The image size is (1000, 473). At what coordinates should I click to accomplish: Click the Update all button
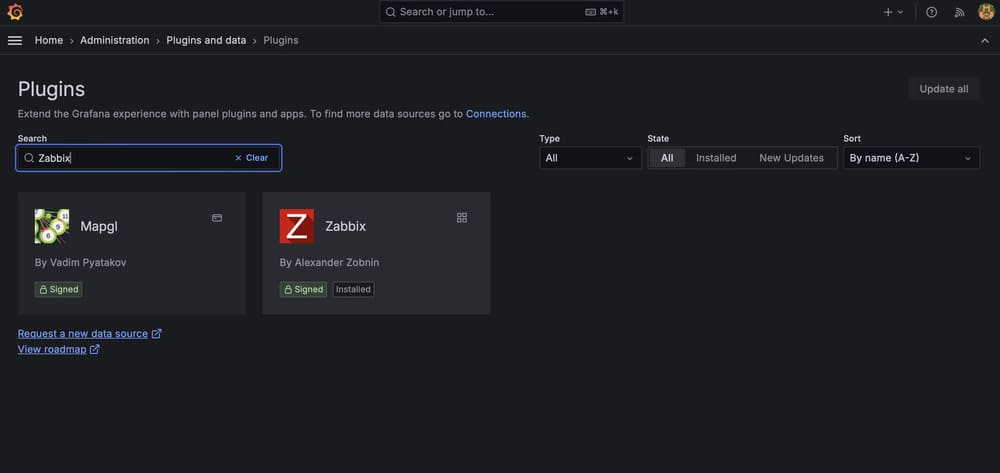click(x=944, y=89)
